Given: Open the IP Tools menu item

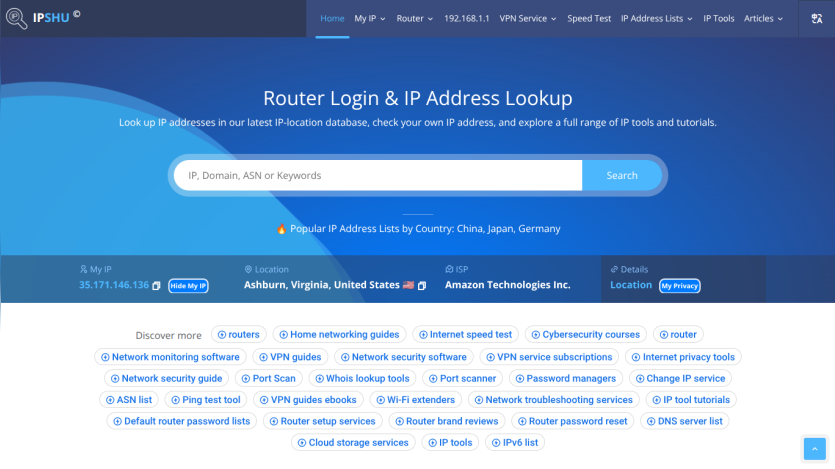Looking at the screenshot, I should pyautogui.click(x=718, y=19).
